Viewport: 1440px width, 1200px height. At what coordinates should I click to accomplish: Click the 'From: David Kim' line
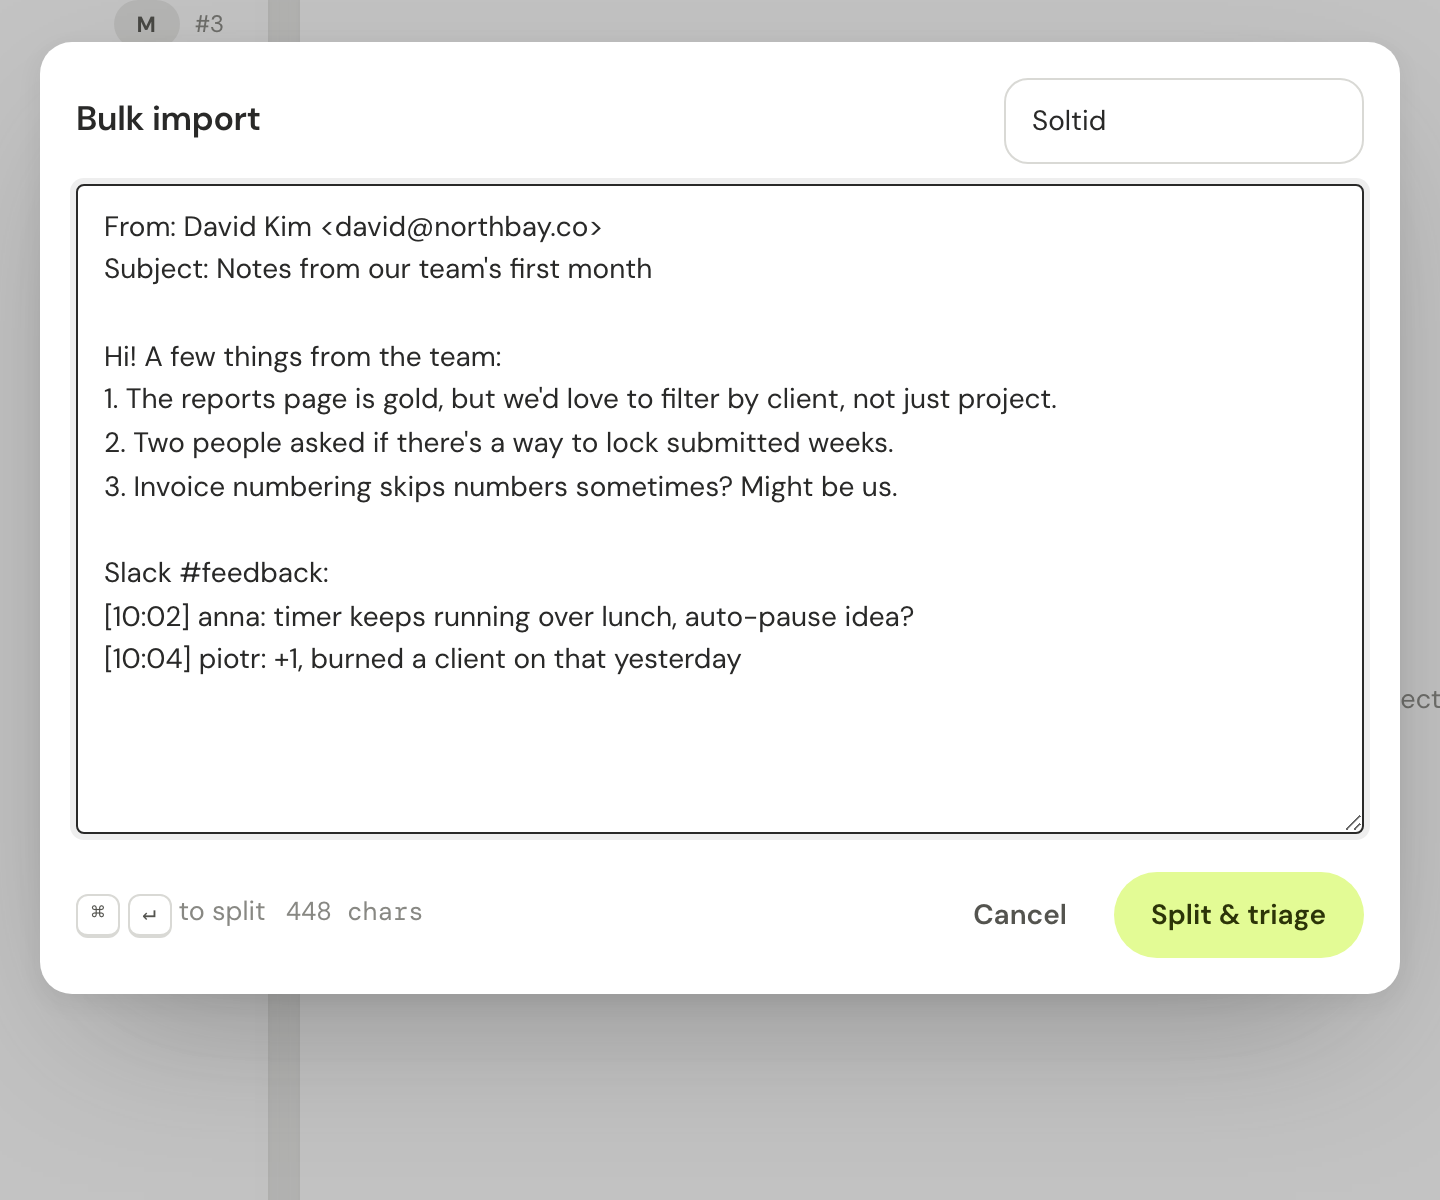pos(353,227)
